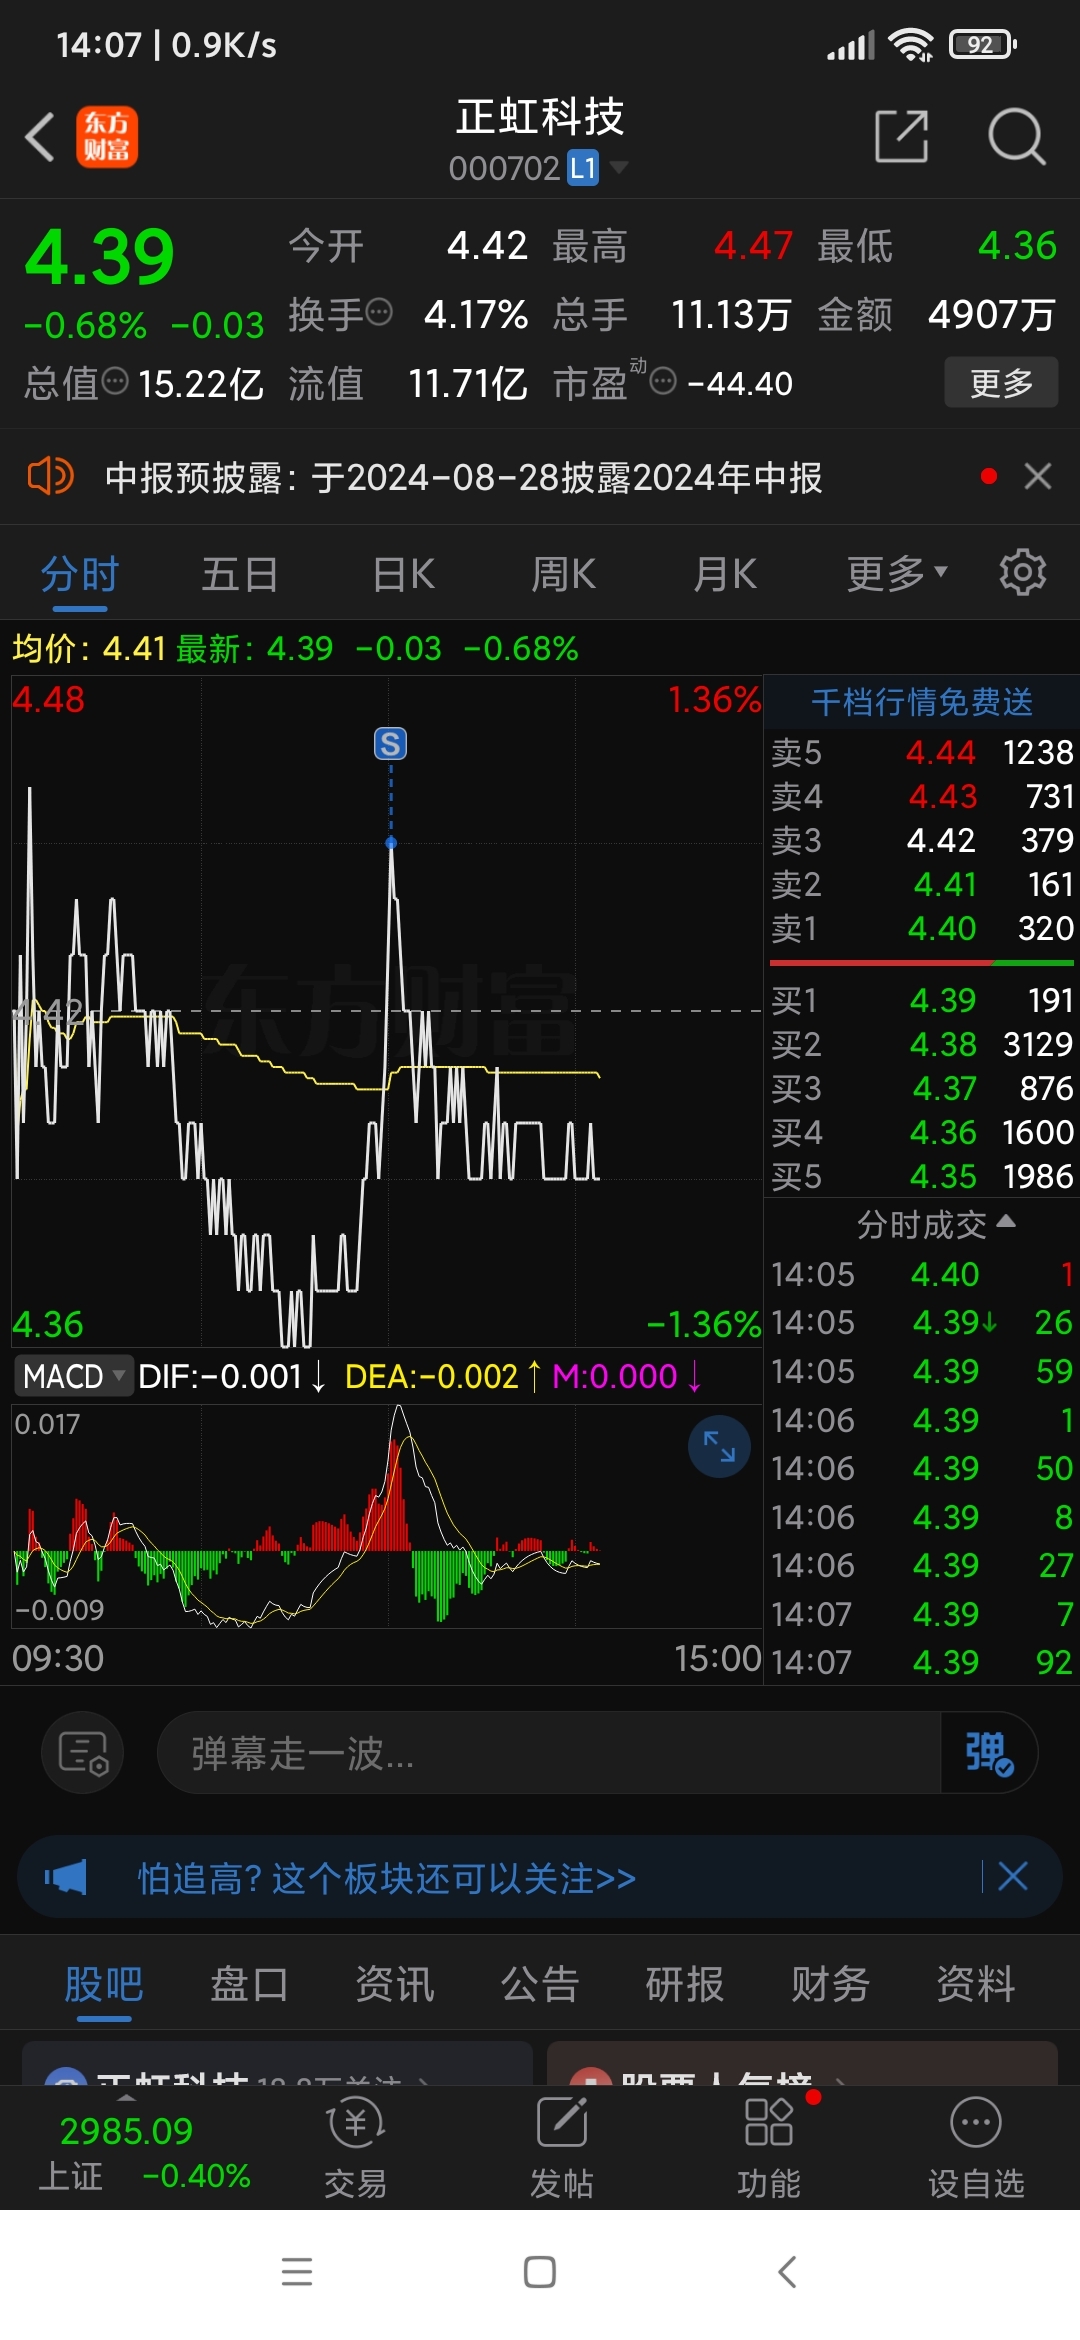Switch to the 盘口 tab
1080x2340 pixels.
249,1984
